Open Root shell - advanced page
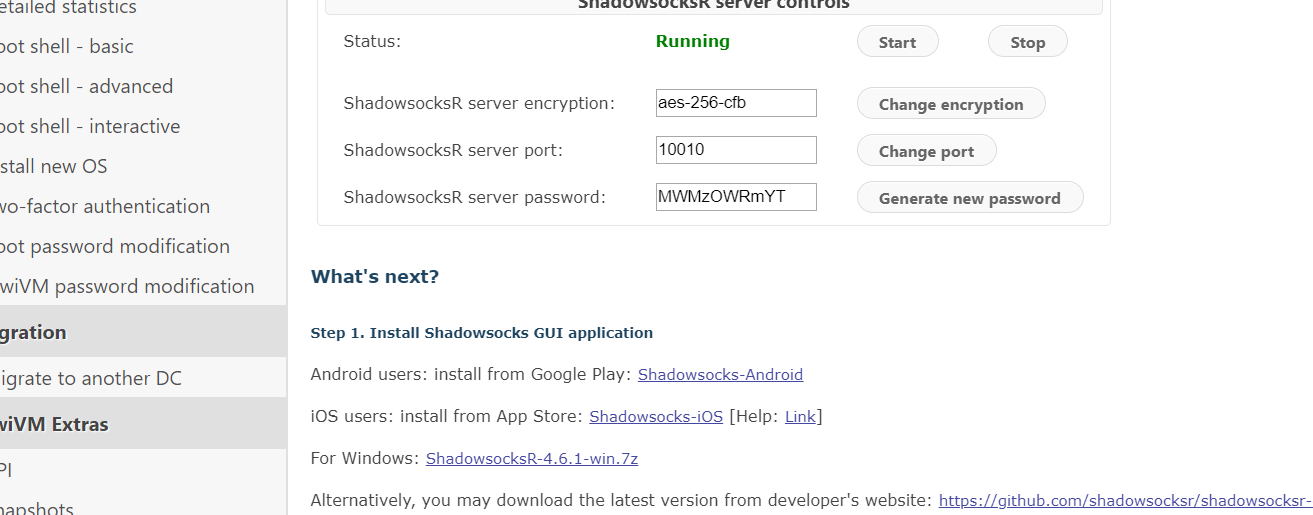Image resolution: width=1313 pixels, height=515 pixels. pyautogui.click(x=86, y=87)
